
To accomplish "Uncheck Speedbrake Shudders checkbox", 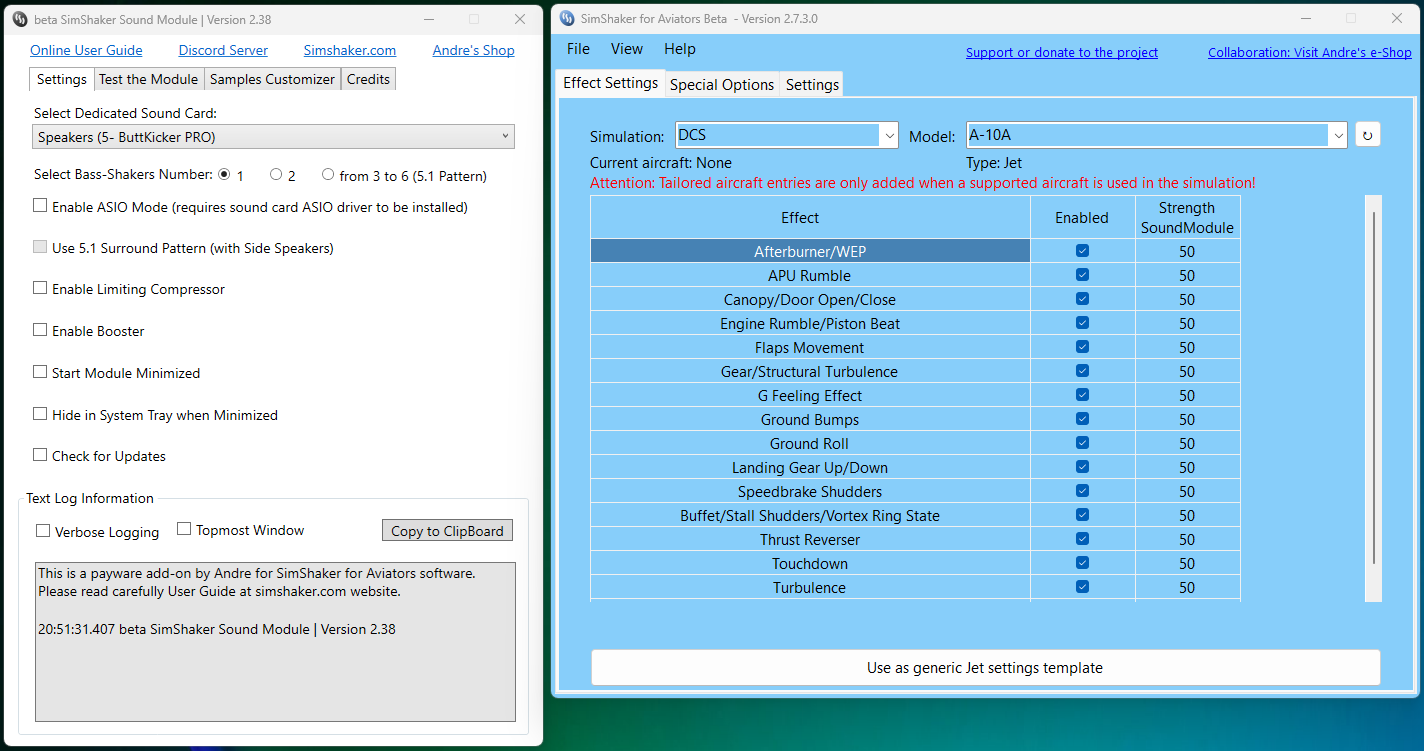I will click(x=1082, y=491).
